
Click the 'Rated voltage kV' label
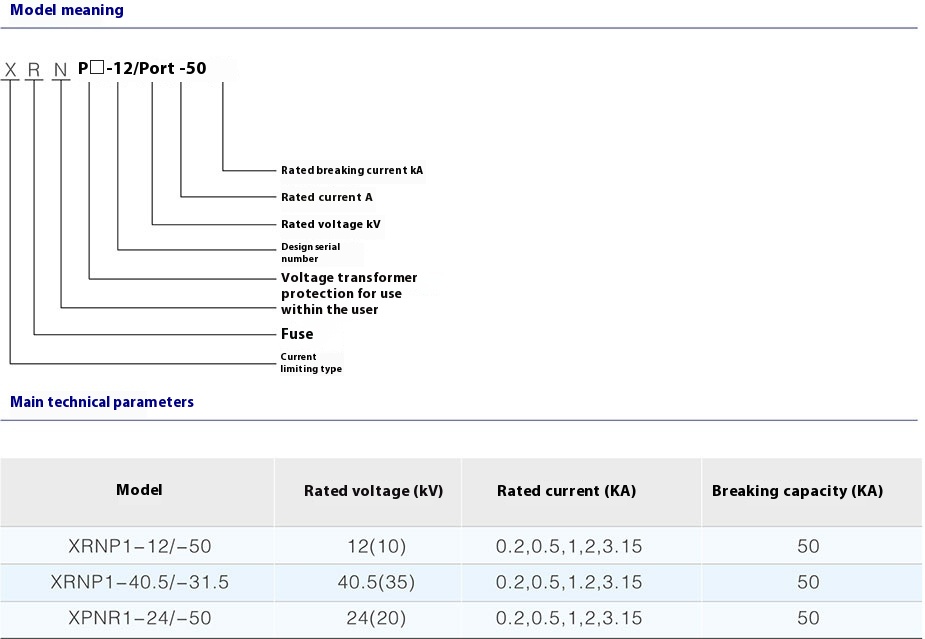330,224
